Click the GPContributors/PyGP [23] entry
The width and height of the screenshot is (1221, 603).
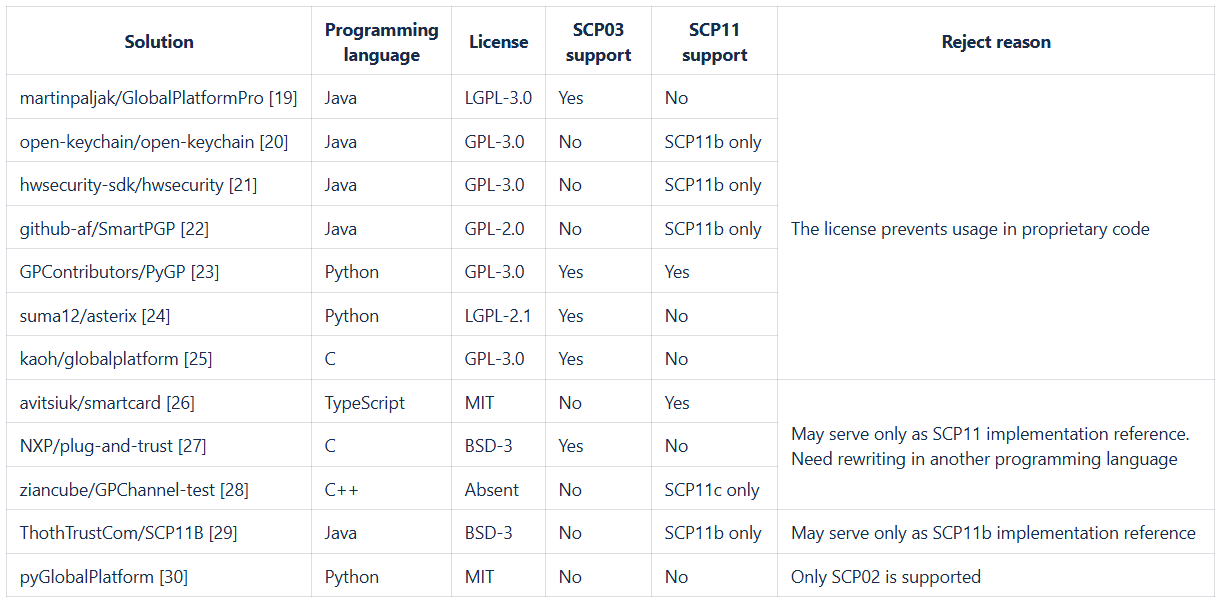coord(119,272)
